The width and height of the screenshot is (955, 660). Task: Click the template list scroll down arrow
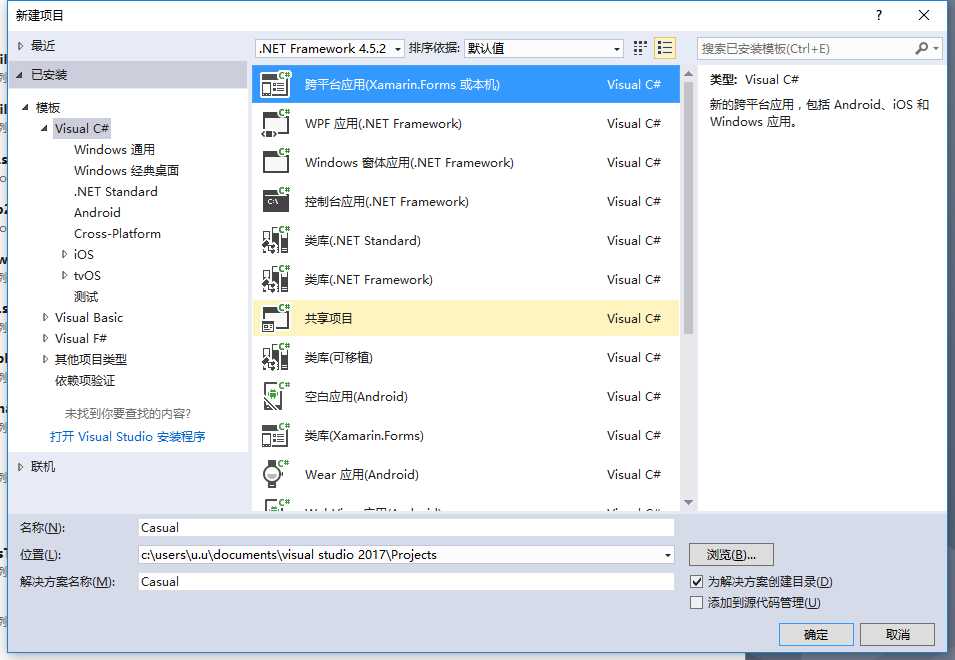click(x=688, y=502)
